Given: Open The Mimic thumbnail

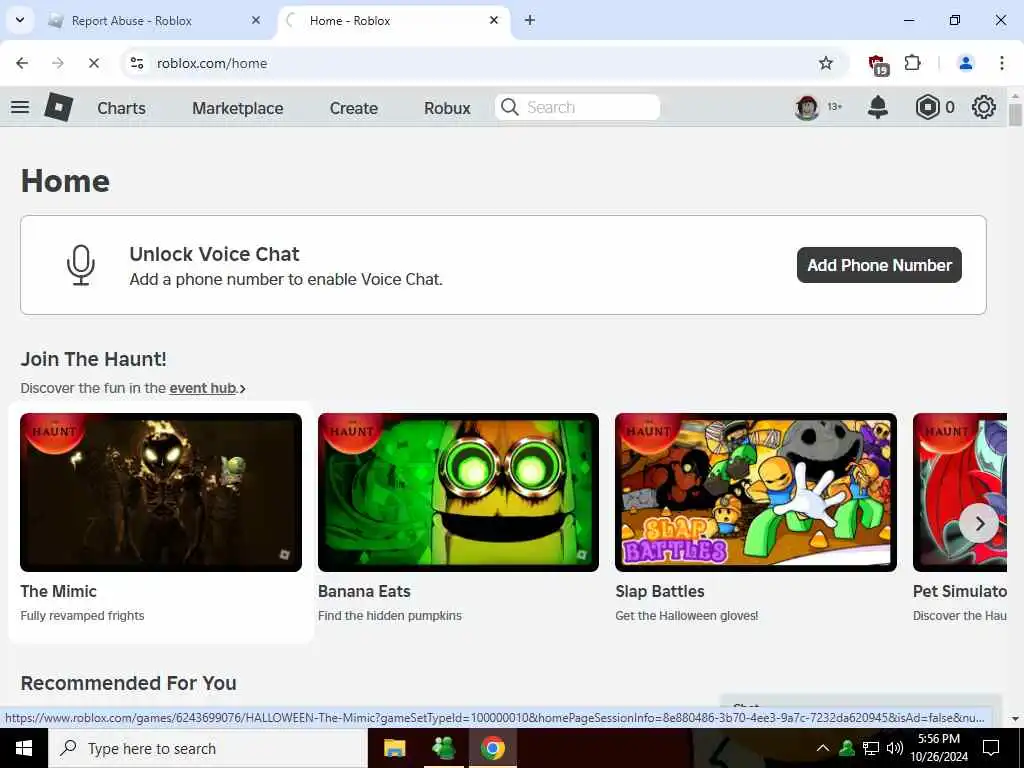Looking at the screenshot, I should click(161, 492).
